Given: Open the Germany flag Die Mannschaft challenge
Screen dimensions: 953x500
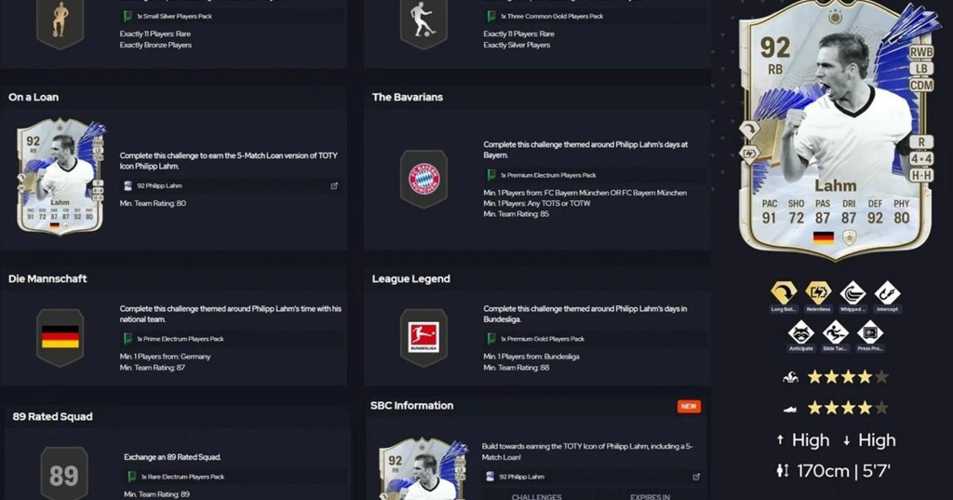Looking at the screenshot, I should [x=60, y=337].
